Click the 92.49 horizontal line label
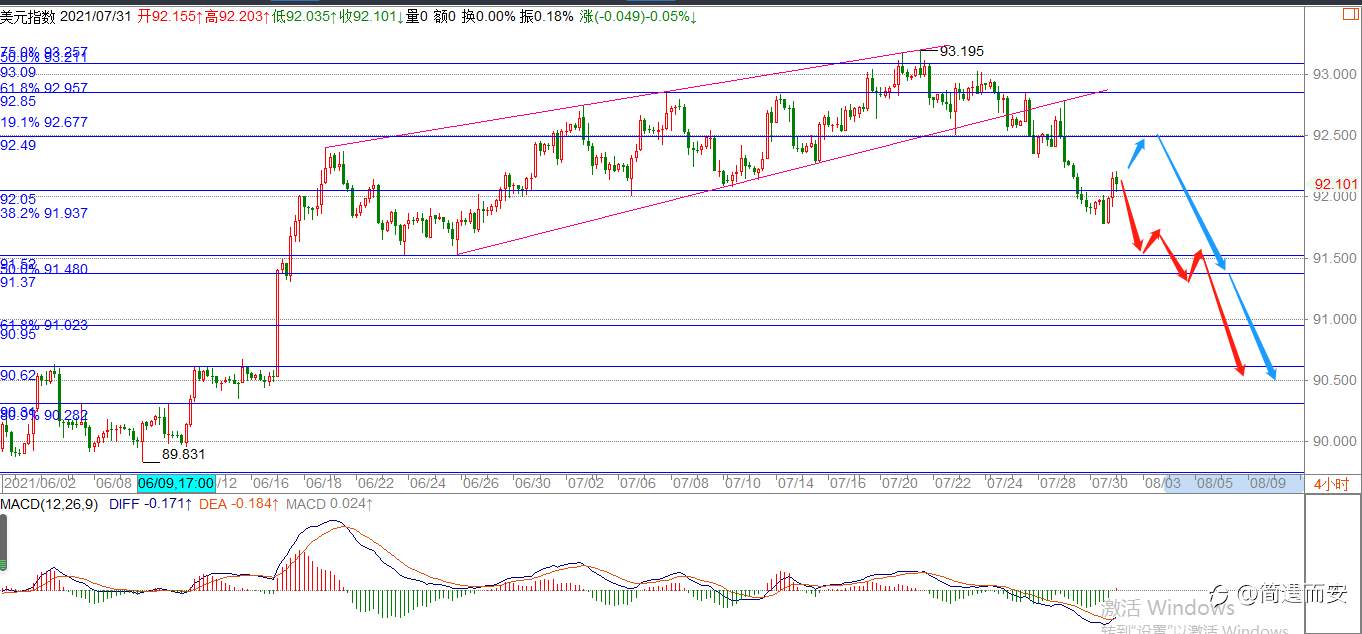 point(18,145)
